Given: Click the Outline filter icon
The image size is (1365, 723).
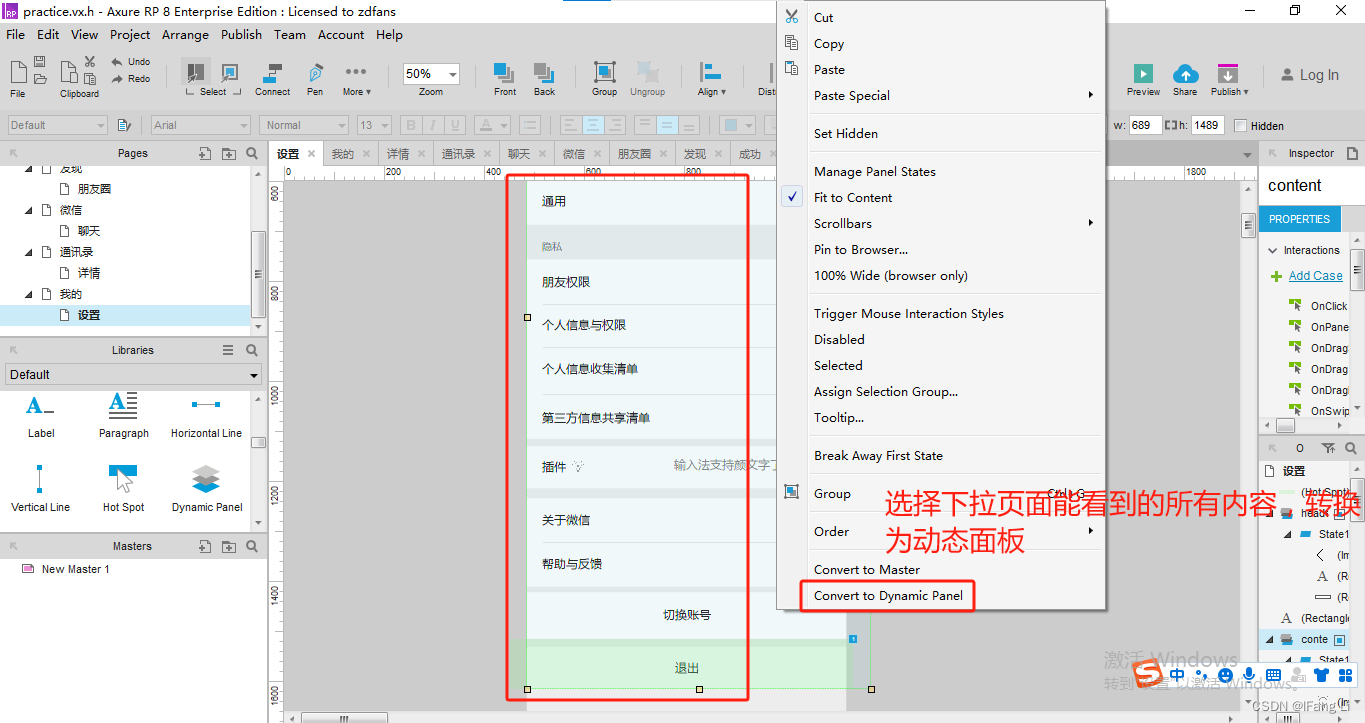Looking at the screenshot, I should [1328, 448].
